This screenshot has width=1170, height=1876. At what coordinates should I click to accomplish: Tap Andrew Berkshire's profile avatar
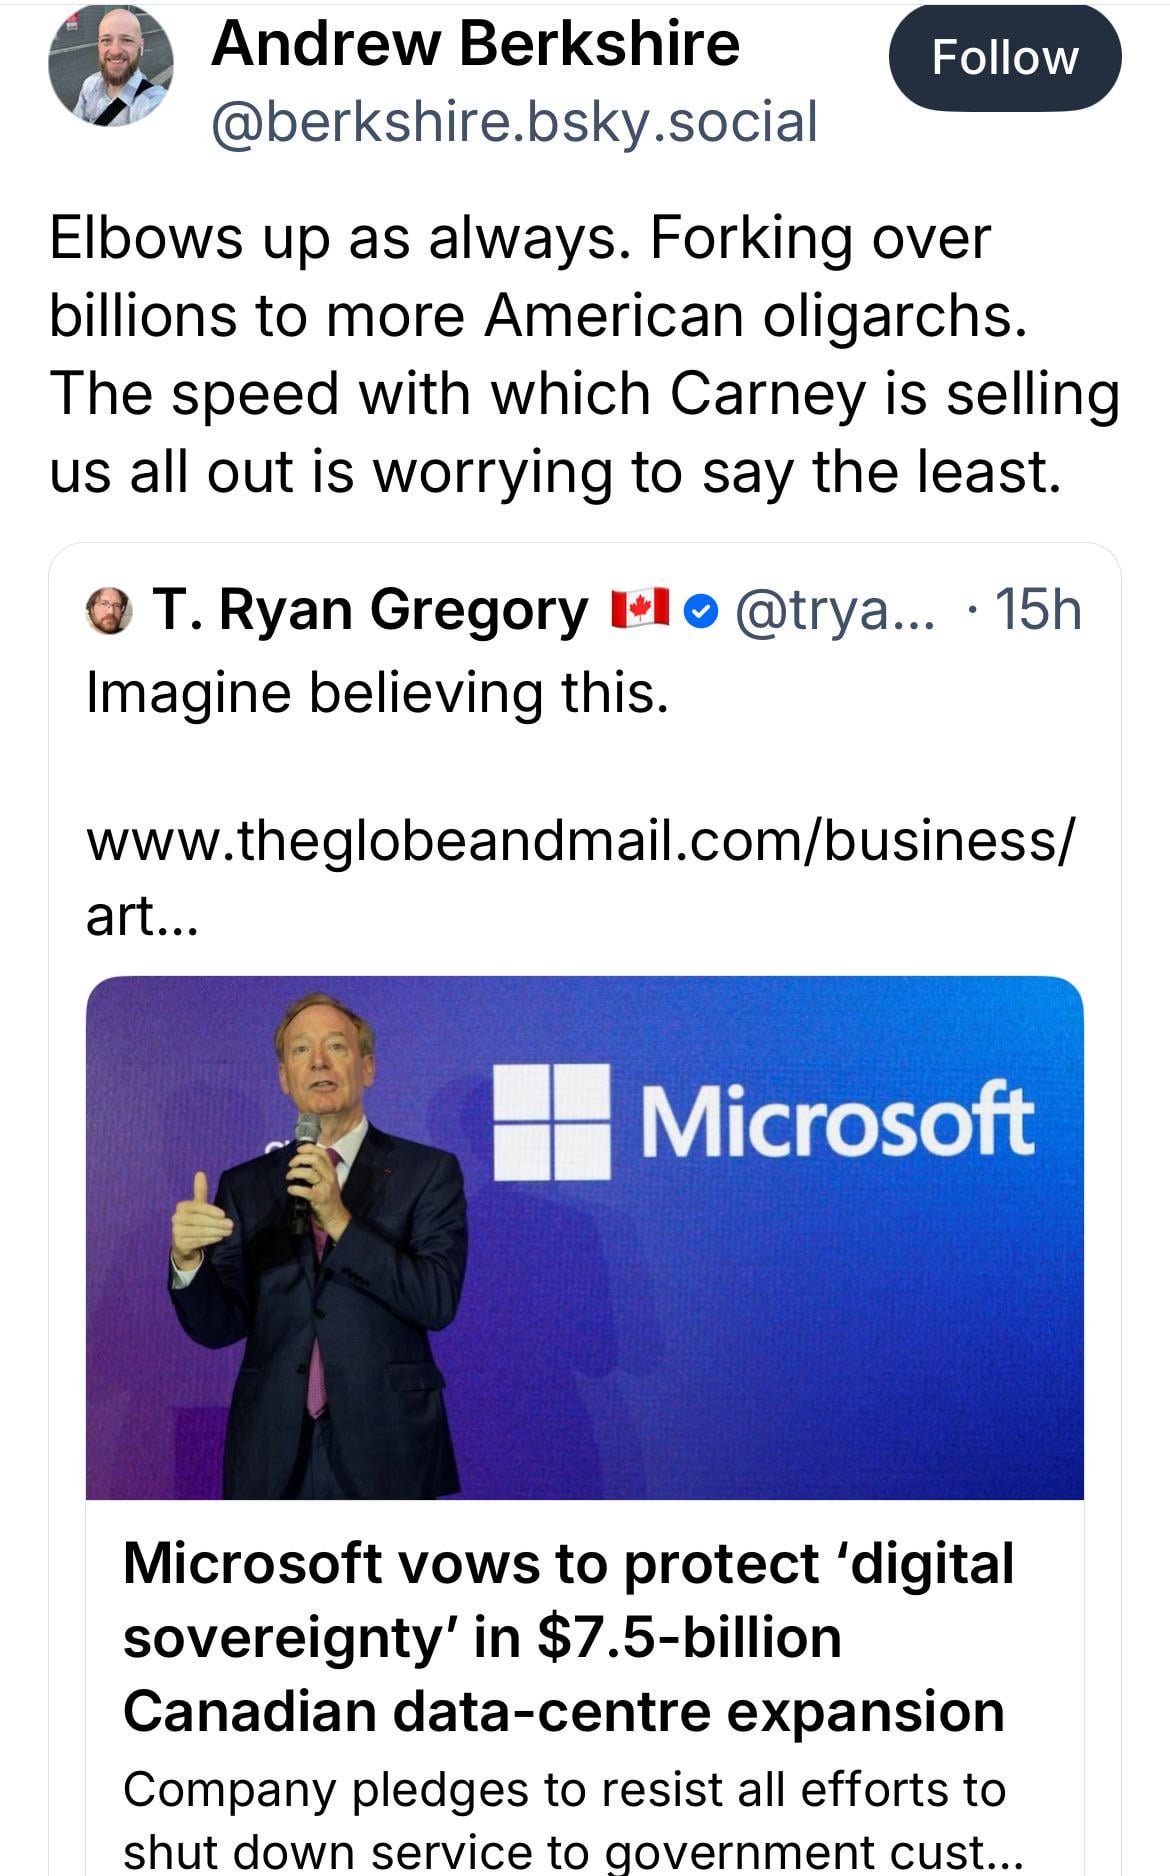(x=110, y=64)
